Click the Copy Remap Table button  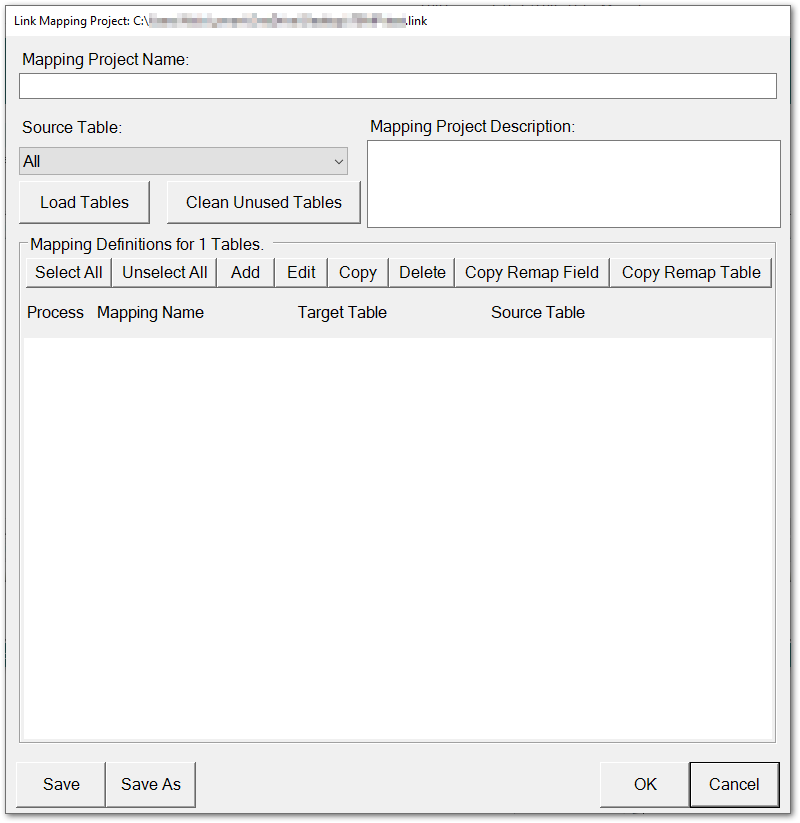(690, 271)
